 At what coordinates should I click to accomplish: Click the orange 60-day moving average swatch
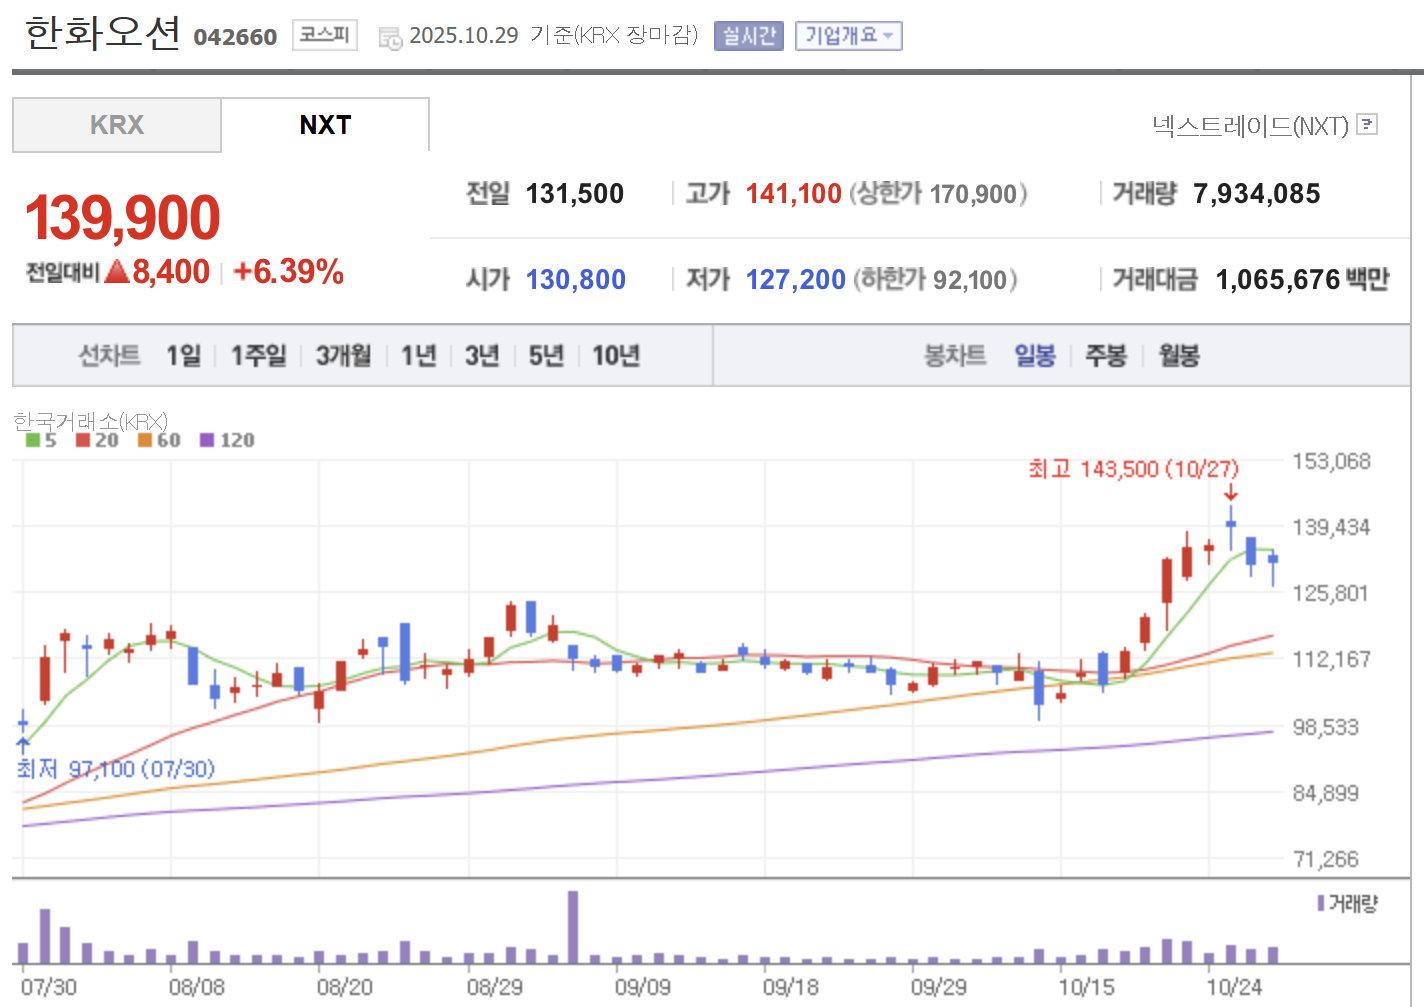point(145,440)
